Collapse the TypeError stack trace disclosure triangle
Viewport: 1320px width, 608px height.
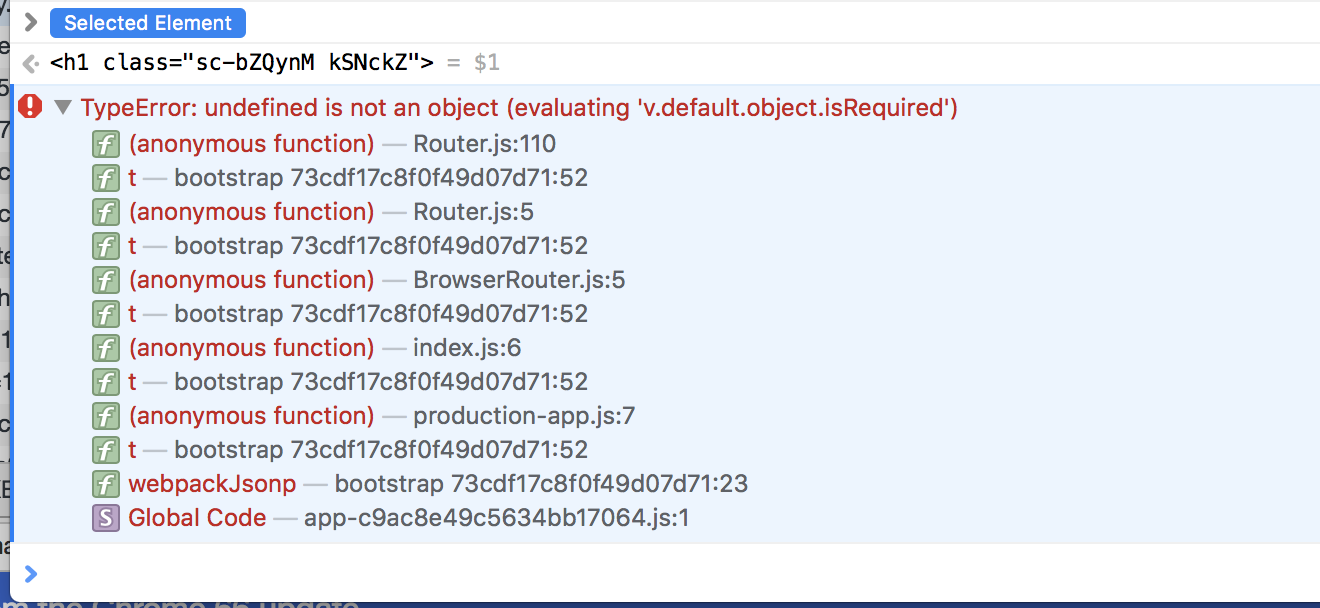point(65,107)
